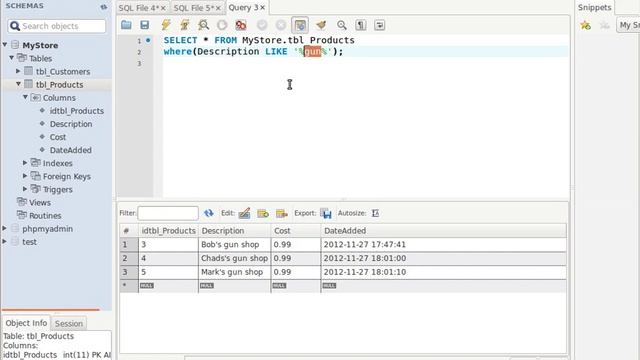
Task: Close the SQL File 5 tab
Action: click(x=218, y=8)
